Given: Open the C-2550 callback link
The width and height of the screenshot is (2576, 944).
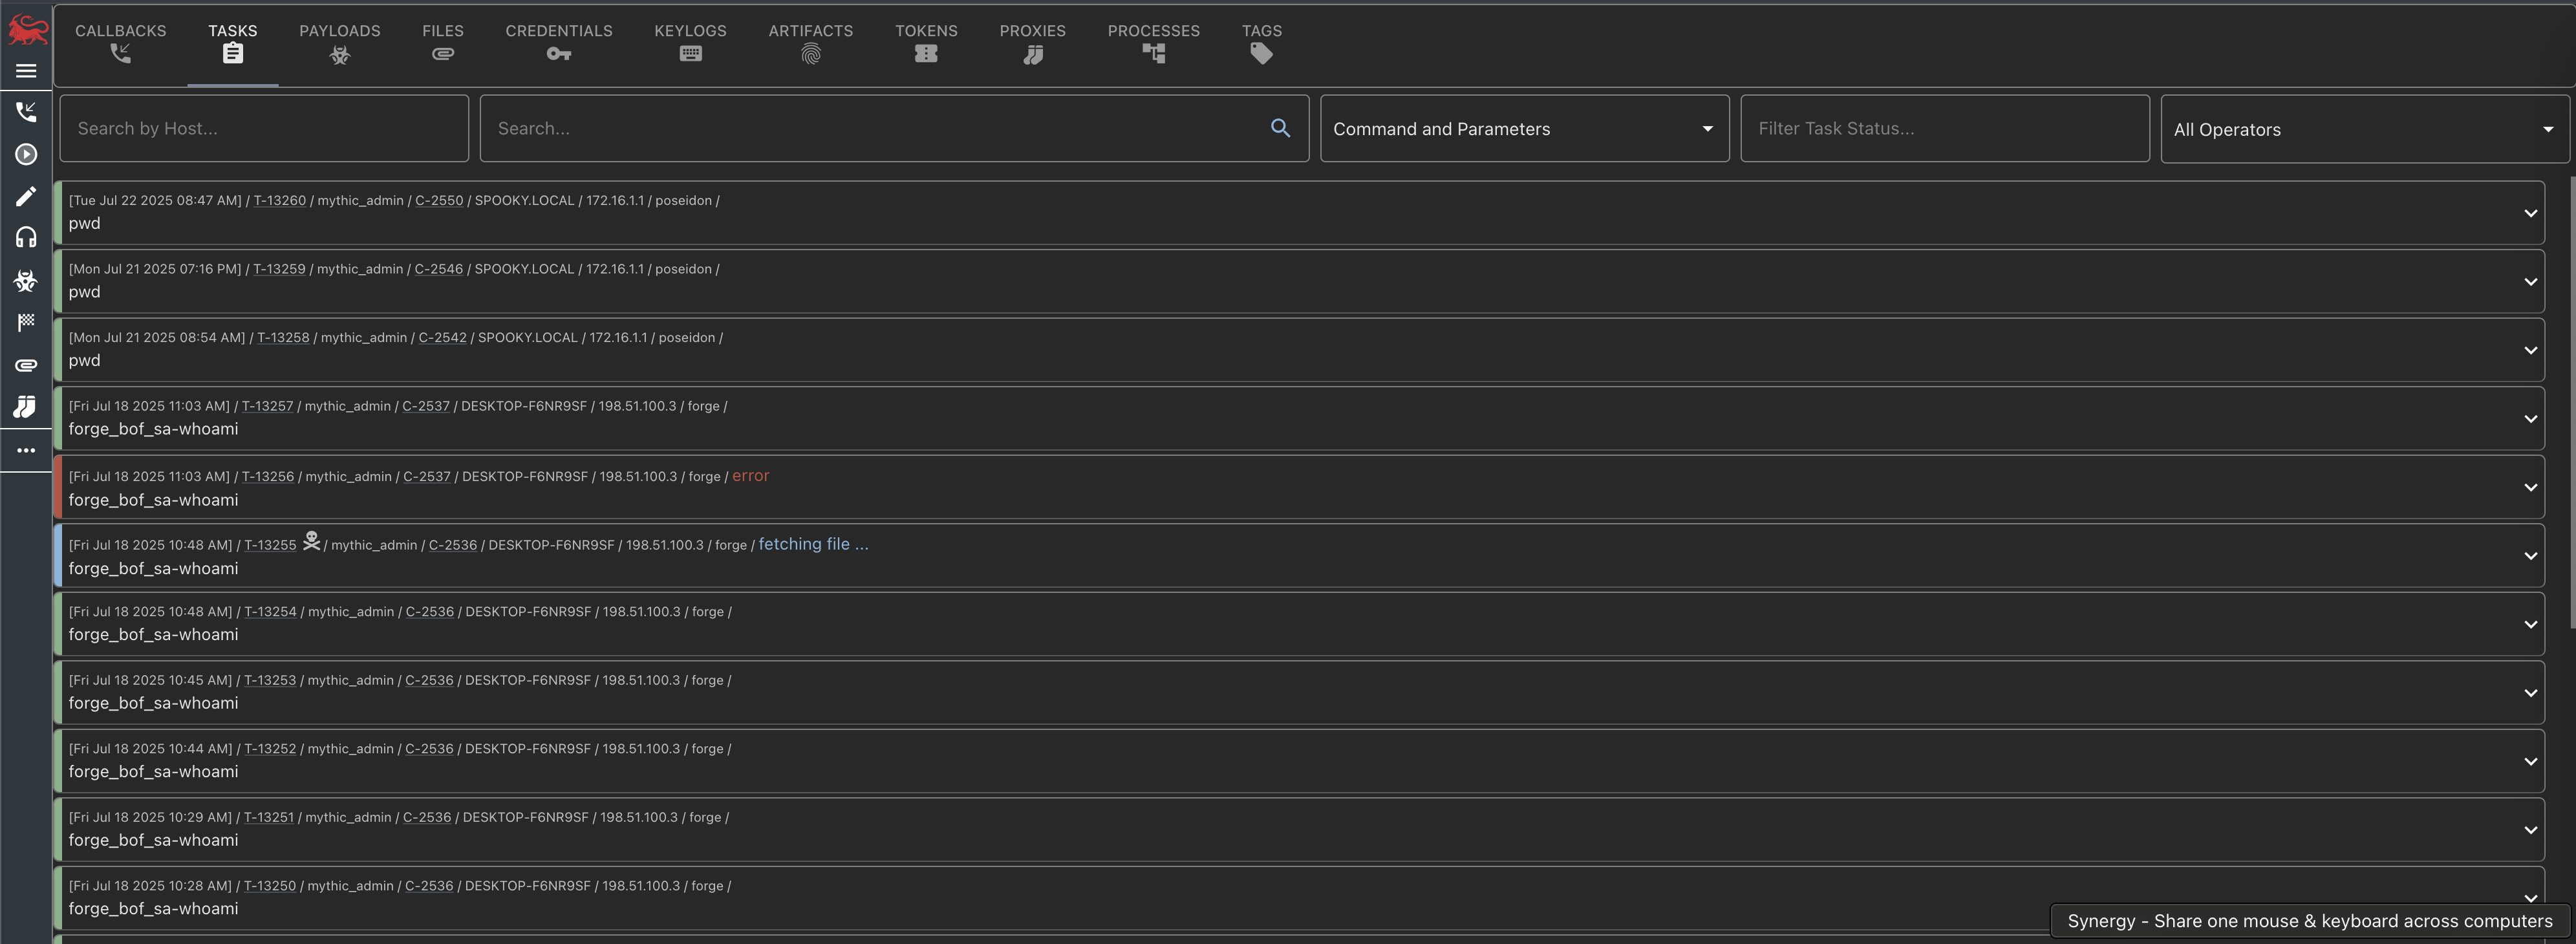Looking at the screenshot, I should [439, 200].
